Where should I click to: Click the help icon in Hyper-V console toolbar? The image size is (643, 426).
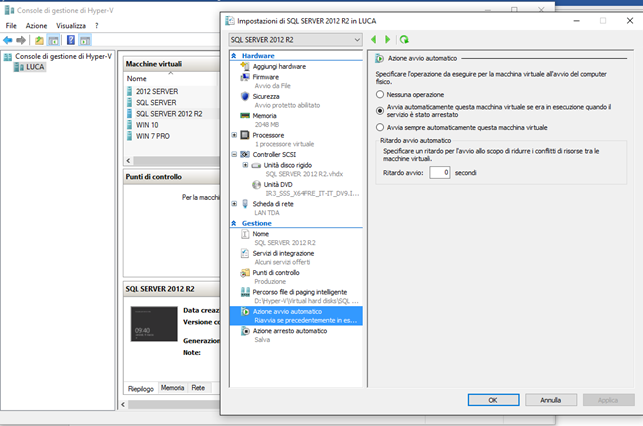coord(71,40)
